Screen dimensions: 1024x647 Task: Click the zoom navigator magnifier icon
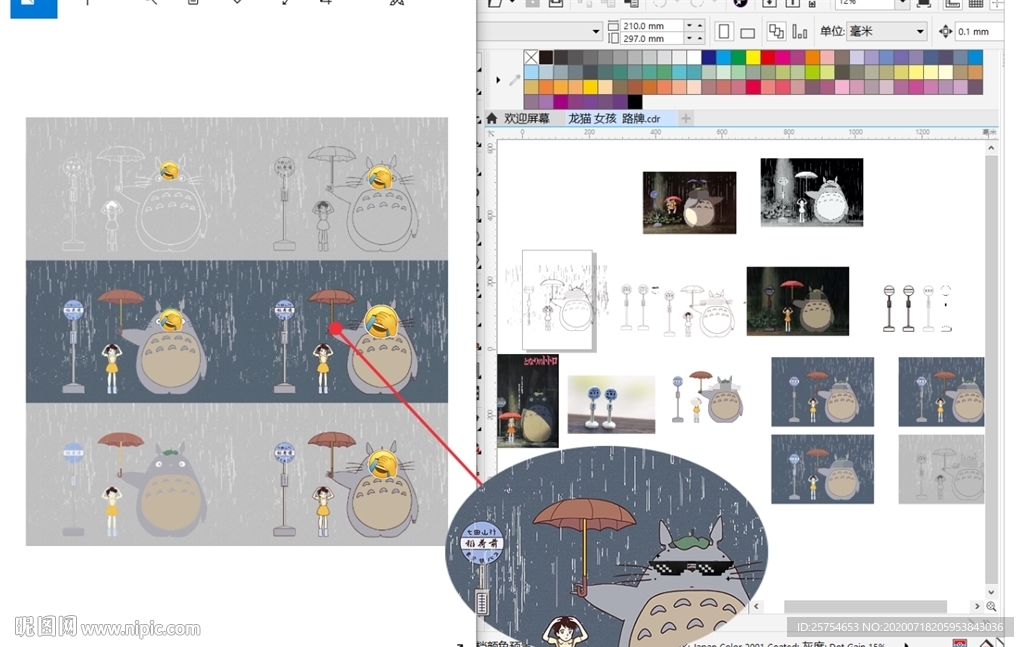[x=991, y=606]
